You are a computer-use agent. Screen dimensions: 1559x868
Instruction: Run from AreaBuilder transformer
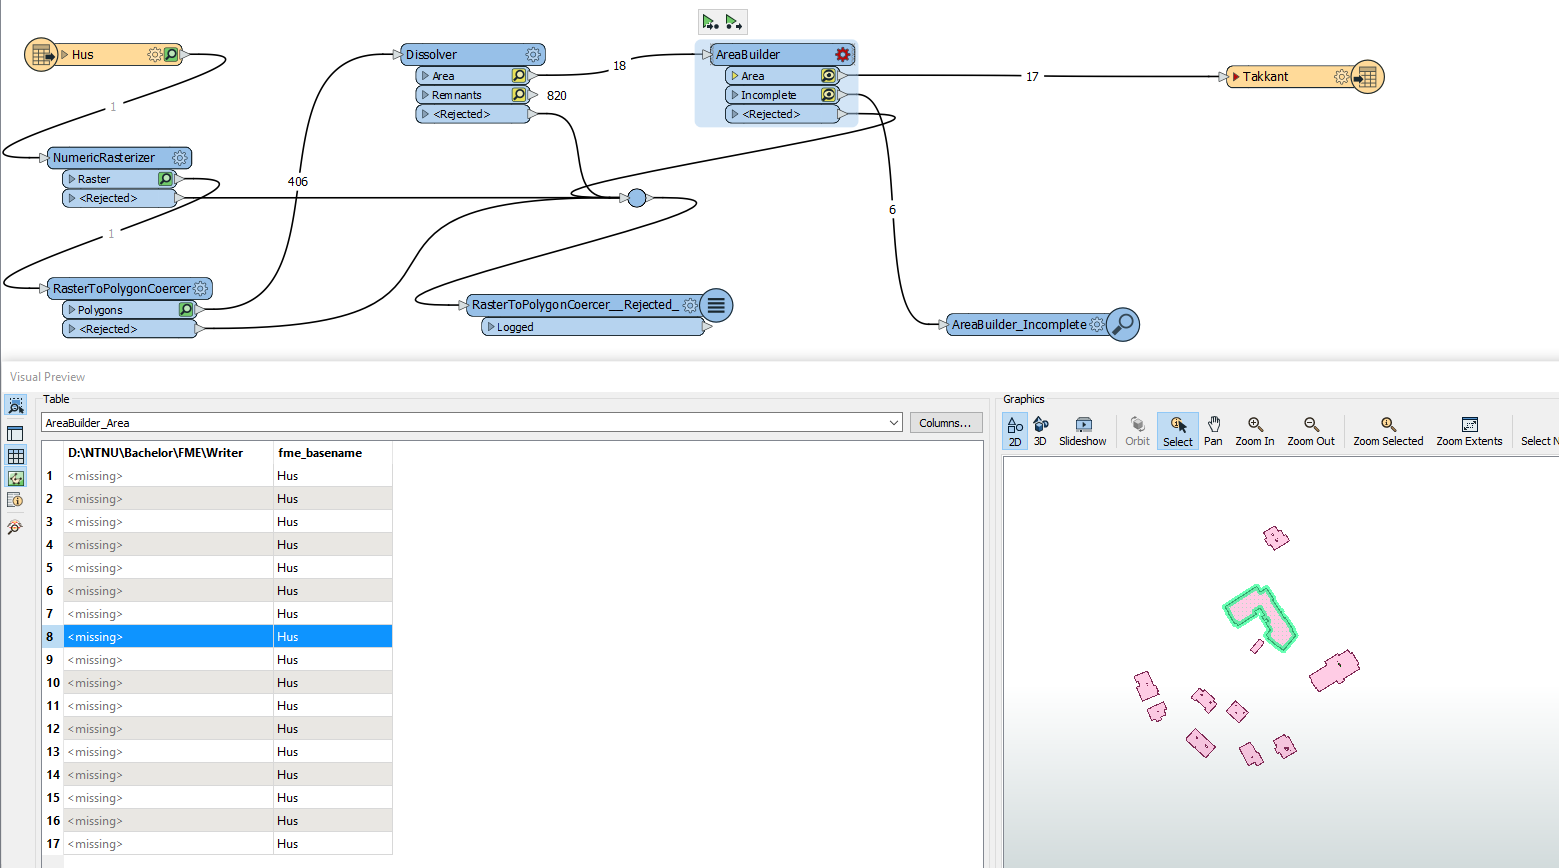pyautogui.click(x=734, y=22)
